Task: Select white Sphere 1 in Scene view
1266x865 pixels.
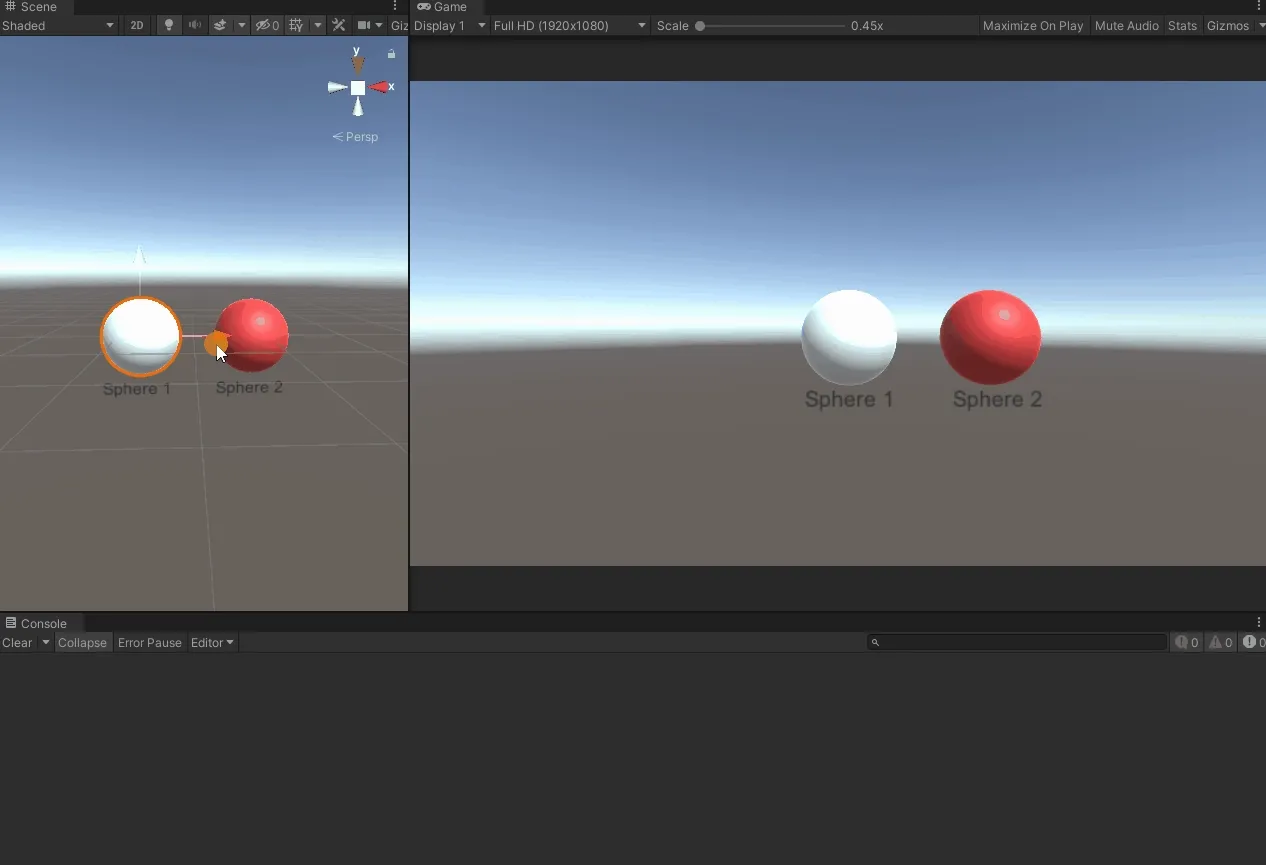Action: (x=140, y=336)
